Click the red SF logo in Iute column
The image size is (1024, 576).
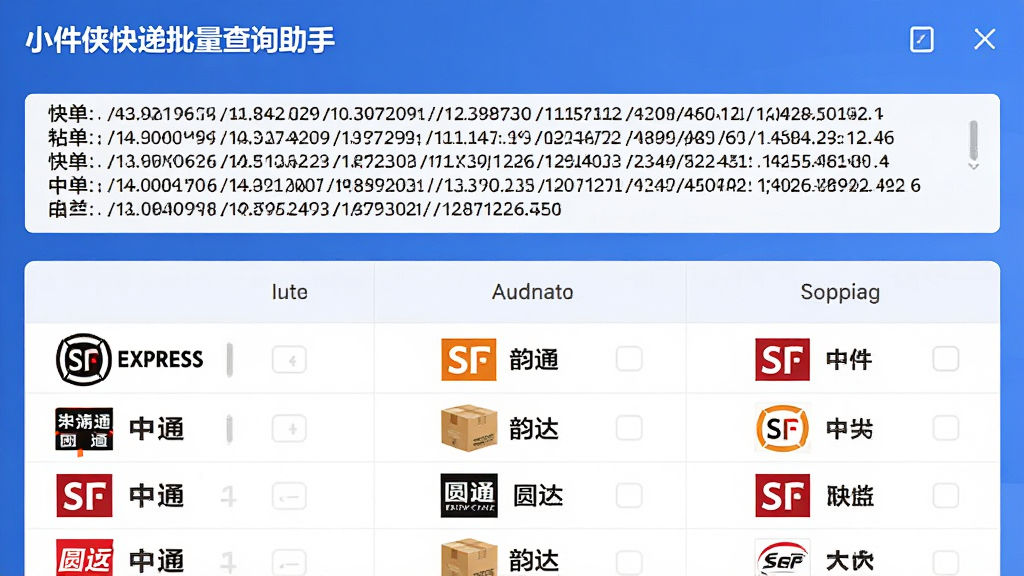84,496
